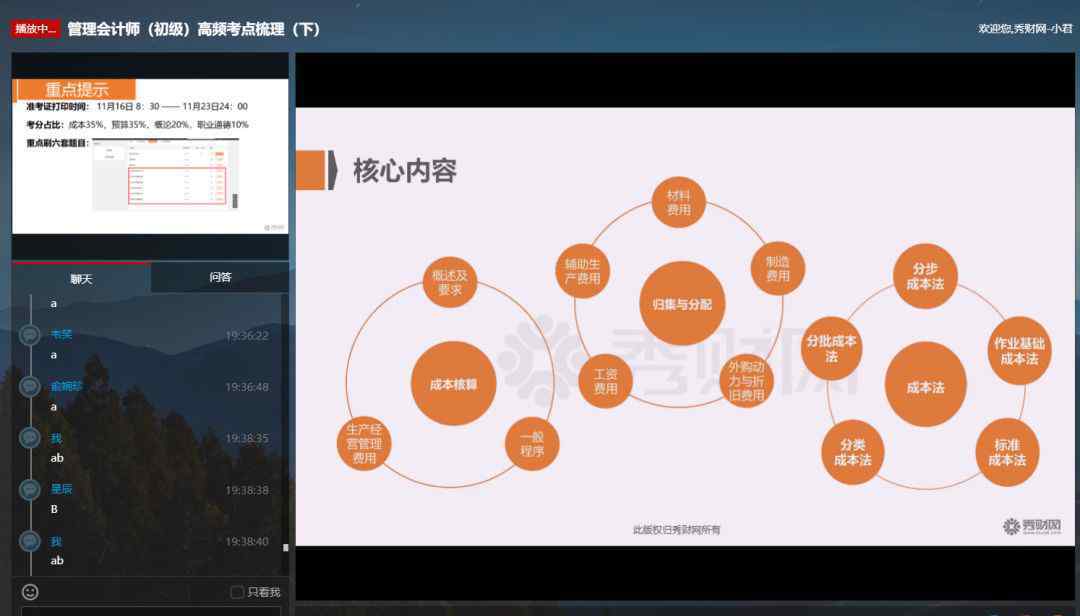Click the 成本法 center circle on slide

[925, 386]
